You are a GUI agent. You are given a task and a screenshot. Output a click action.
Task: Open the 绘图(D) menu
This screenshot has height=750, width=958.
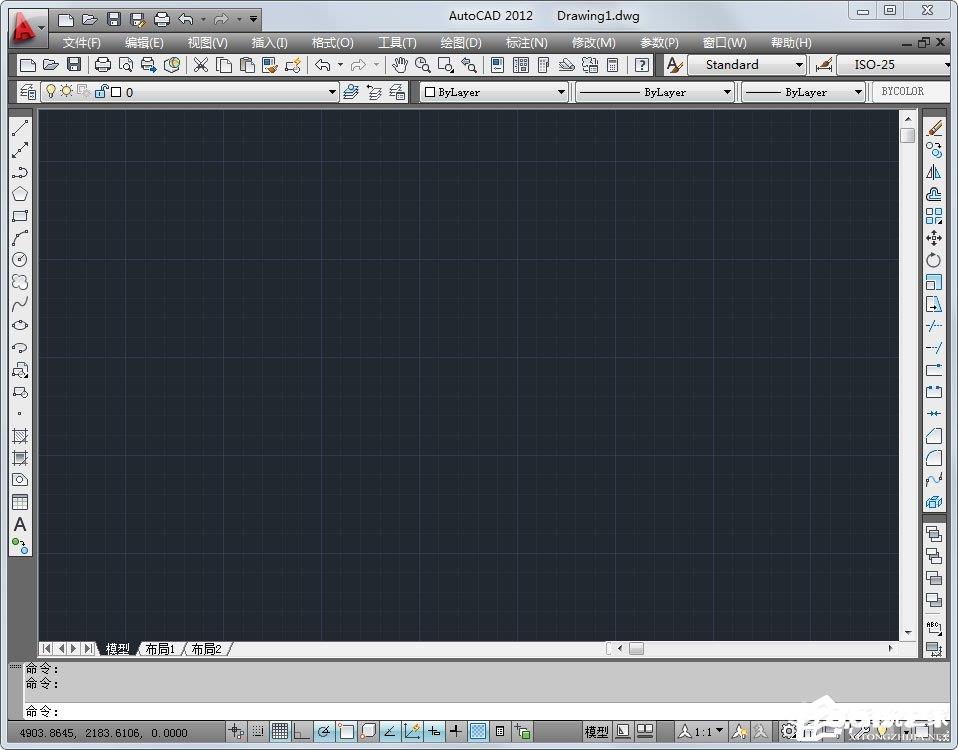[461, 43]
